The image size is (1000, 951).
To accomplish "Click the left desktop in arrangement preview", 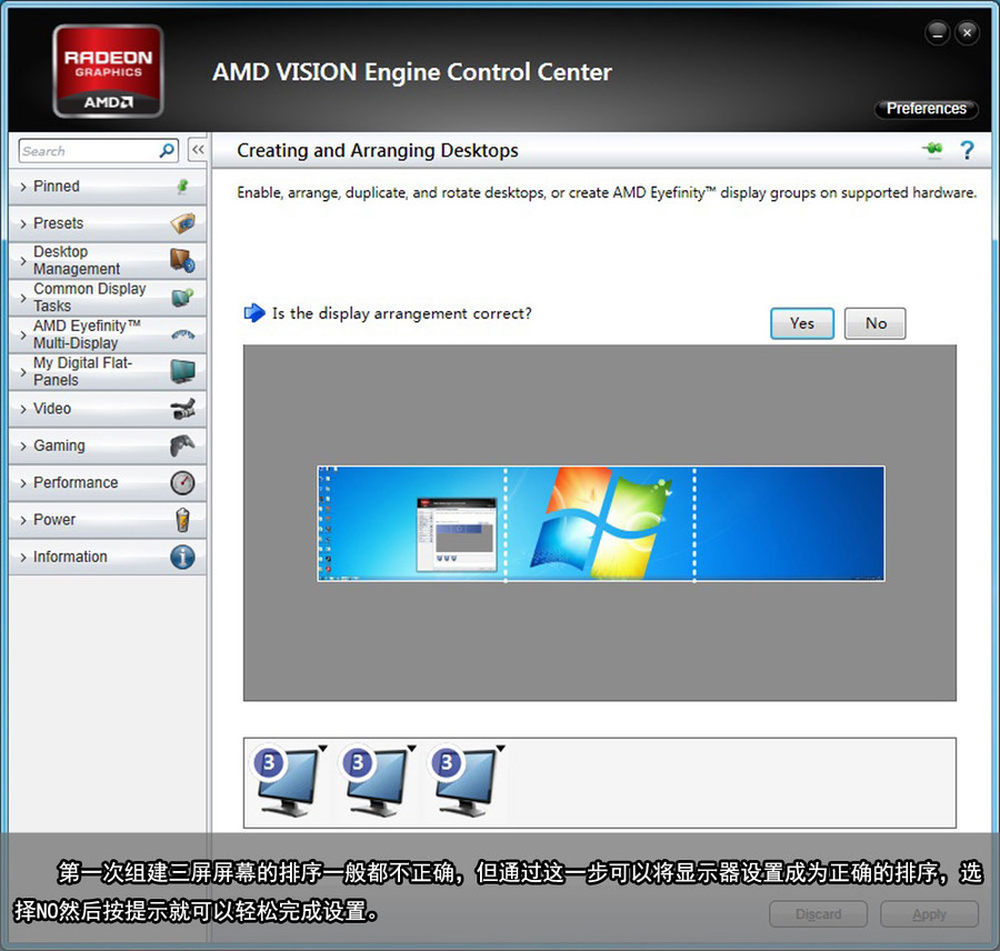I will tap(411, 524).
